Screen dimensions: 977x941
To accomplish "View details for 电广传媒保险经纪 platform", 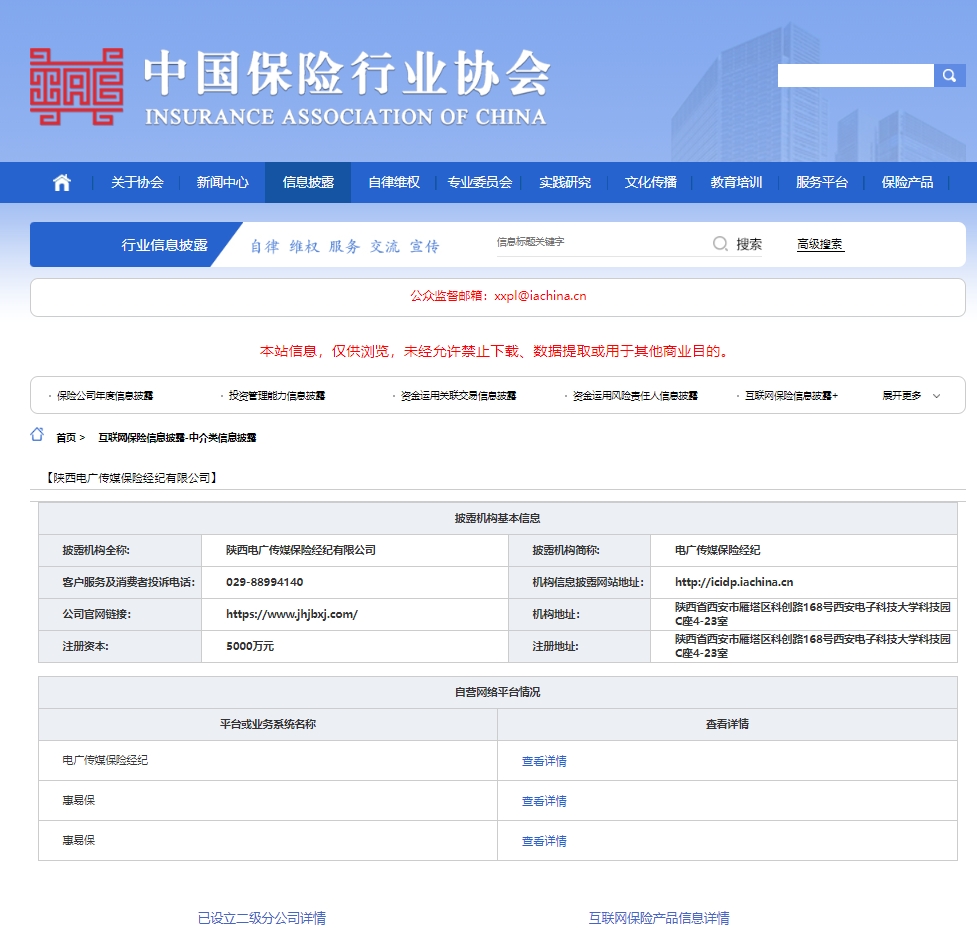I will (544, 761).
